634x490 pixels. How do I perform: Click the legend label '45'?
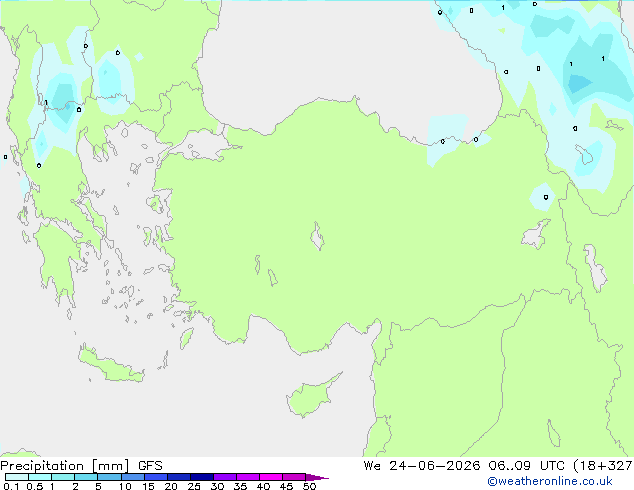point(286,486)
